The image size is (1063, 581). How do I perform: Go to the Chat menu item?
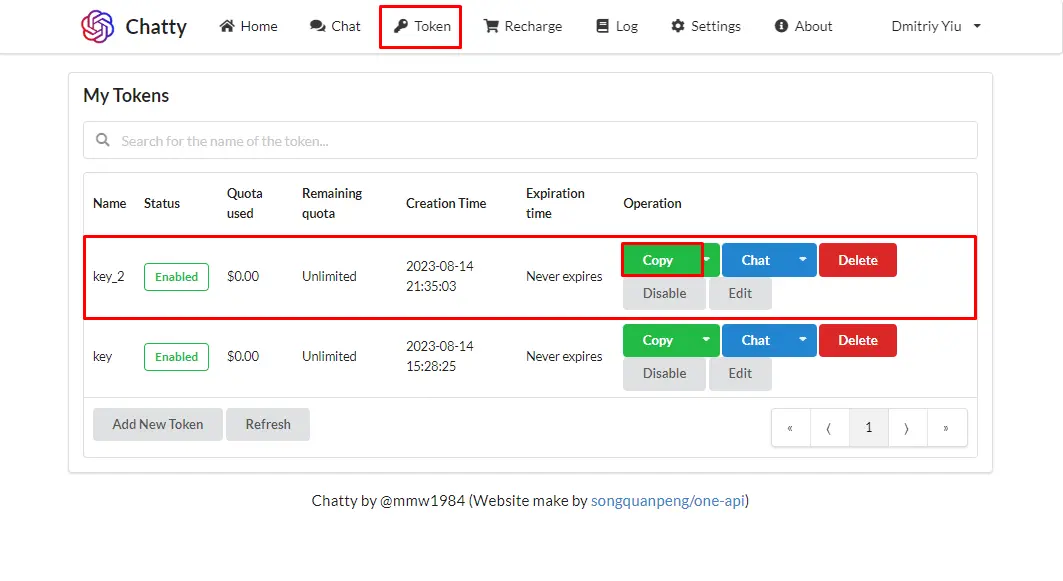[335, 26]
